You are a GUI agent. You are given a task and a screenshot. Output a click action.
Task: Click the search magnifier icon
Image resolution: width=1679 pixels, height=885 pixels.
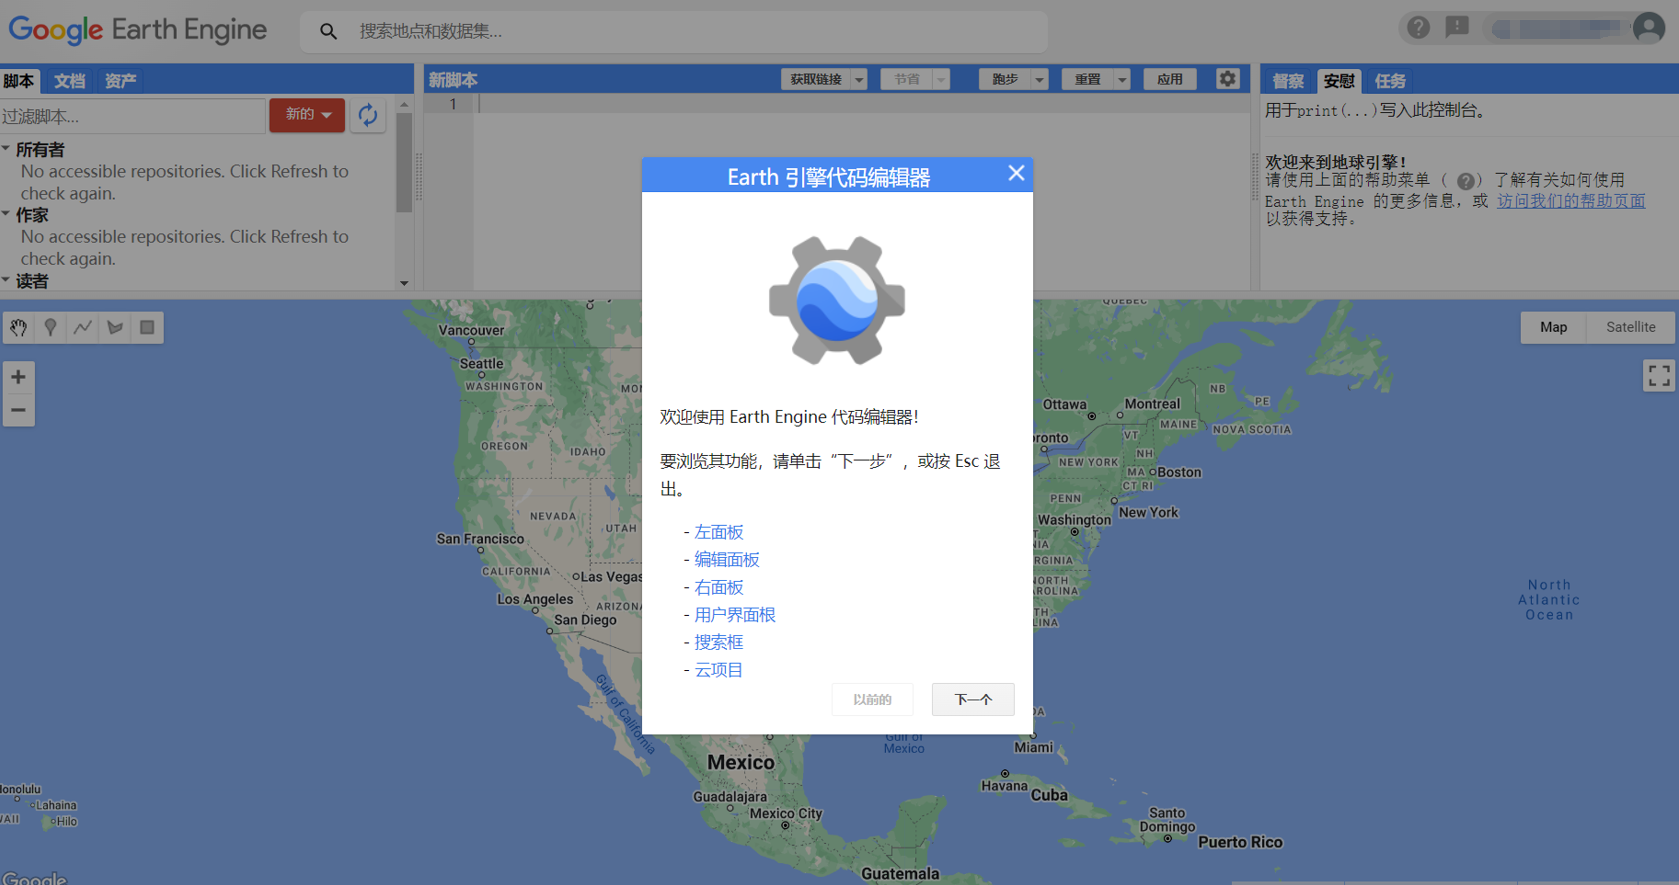[x=328, y=32]
